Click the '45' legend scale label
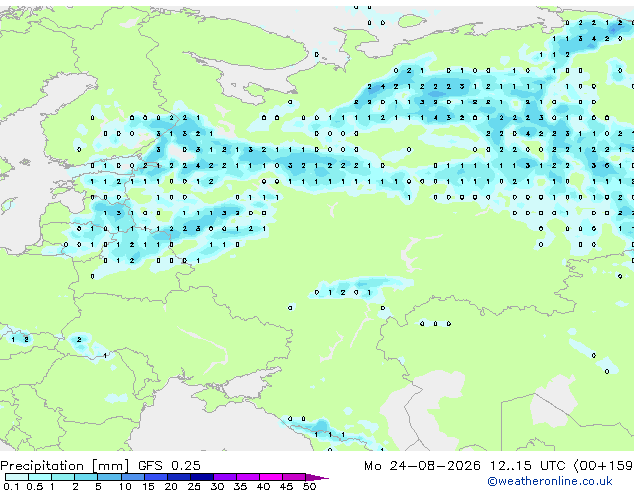Image resolution: width=634 pixels, height=490 pixels. (x=286, y=486)
